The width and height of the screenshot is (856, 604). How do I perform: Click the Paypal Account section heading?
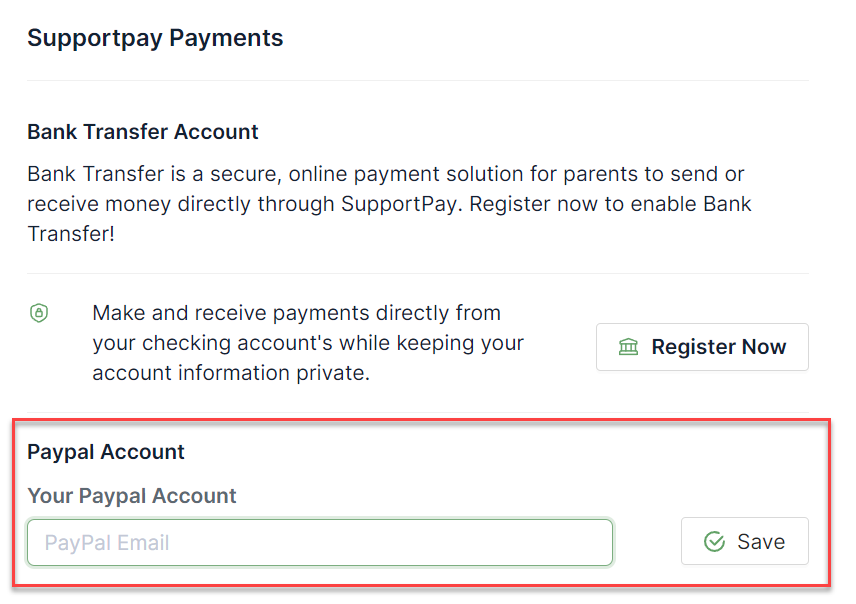pos(106,452)
